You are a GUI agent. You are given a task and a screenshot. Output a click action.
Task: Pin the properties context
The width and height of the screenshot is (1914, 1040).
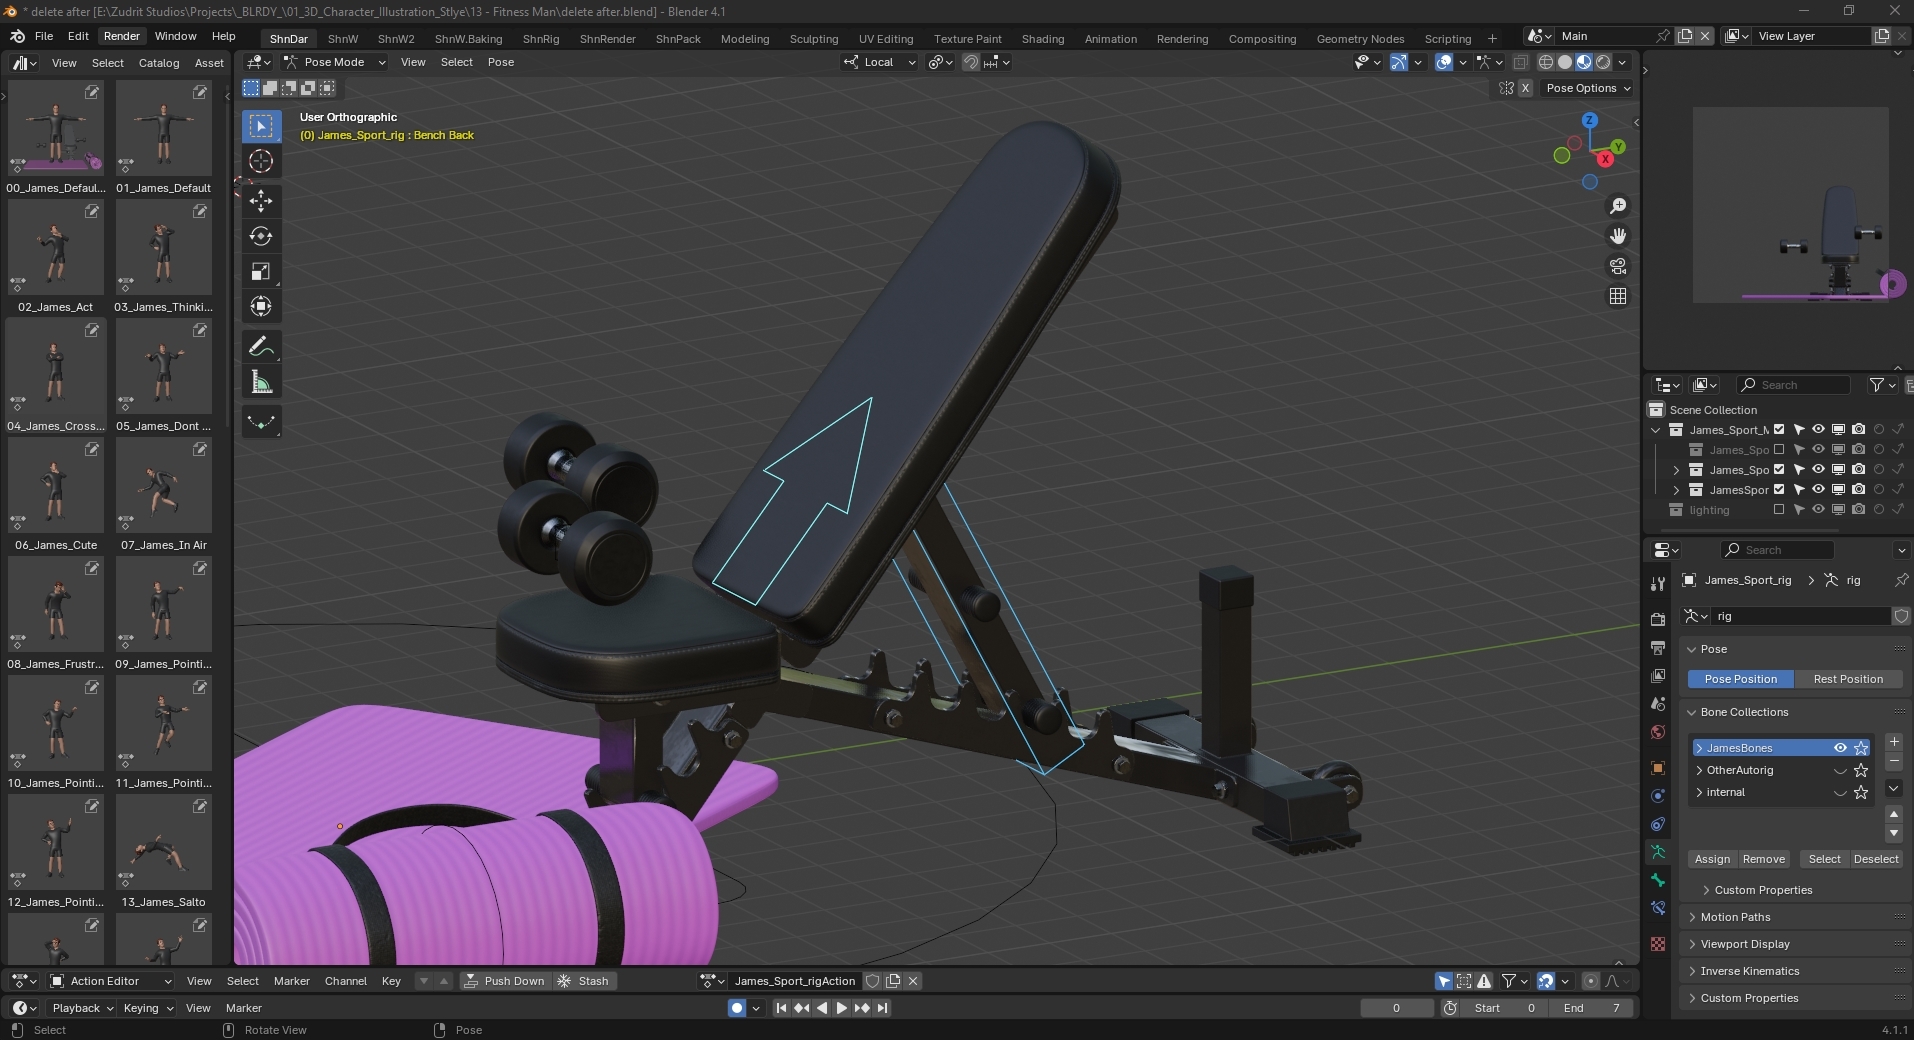click(1900, 580)
